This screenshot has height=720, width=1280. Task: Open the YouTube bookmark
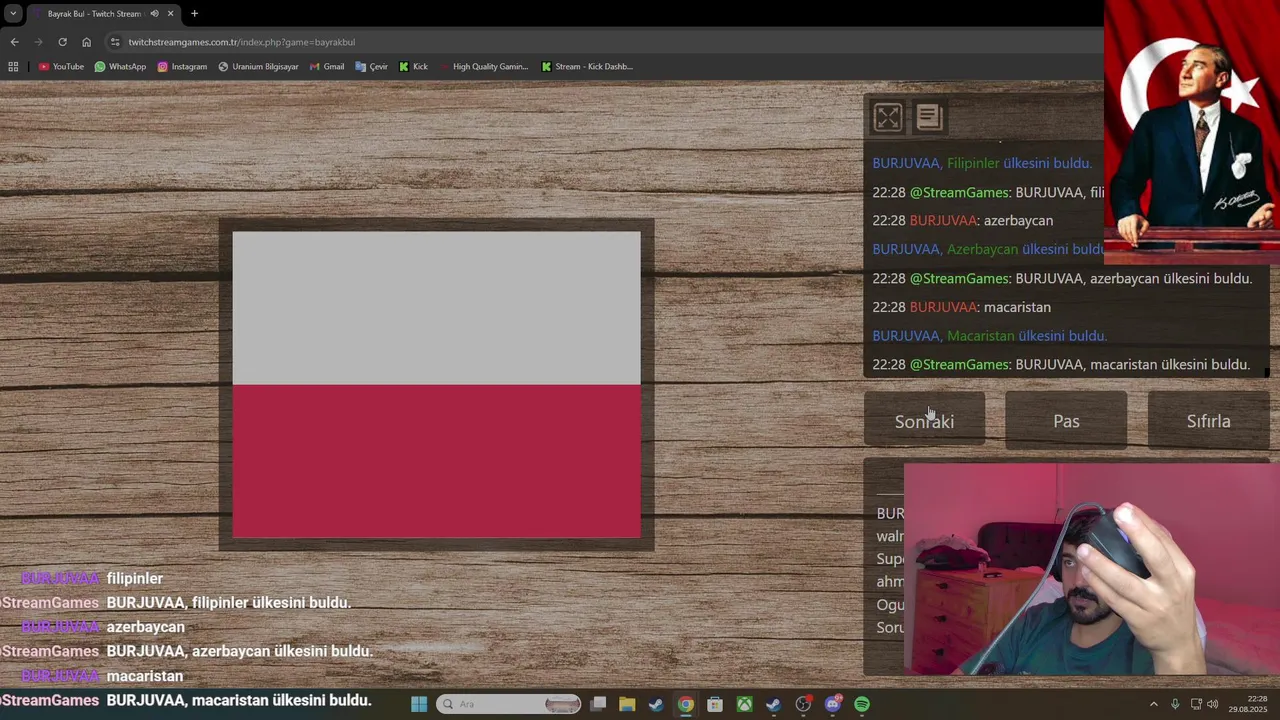pos(61,67)
